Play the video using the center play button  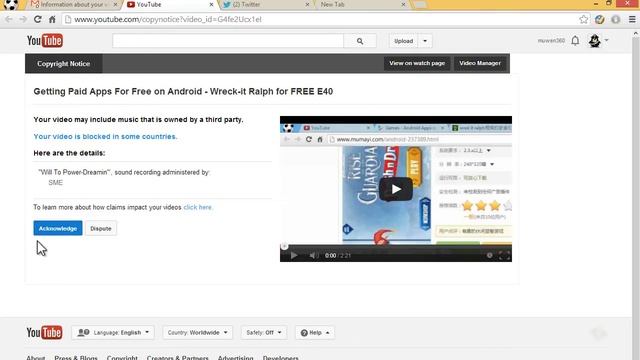(396, 189)
